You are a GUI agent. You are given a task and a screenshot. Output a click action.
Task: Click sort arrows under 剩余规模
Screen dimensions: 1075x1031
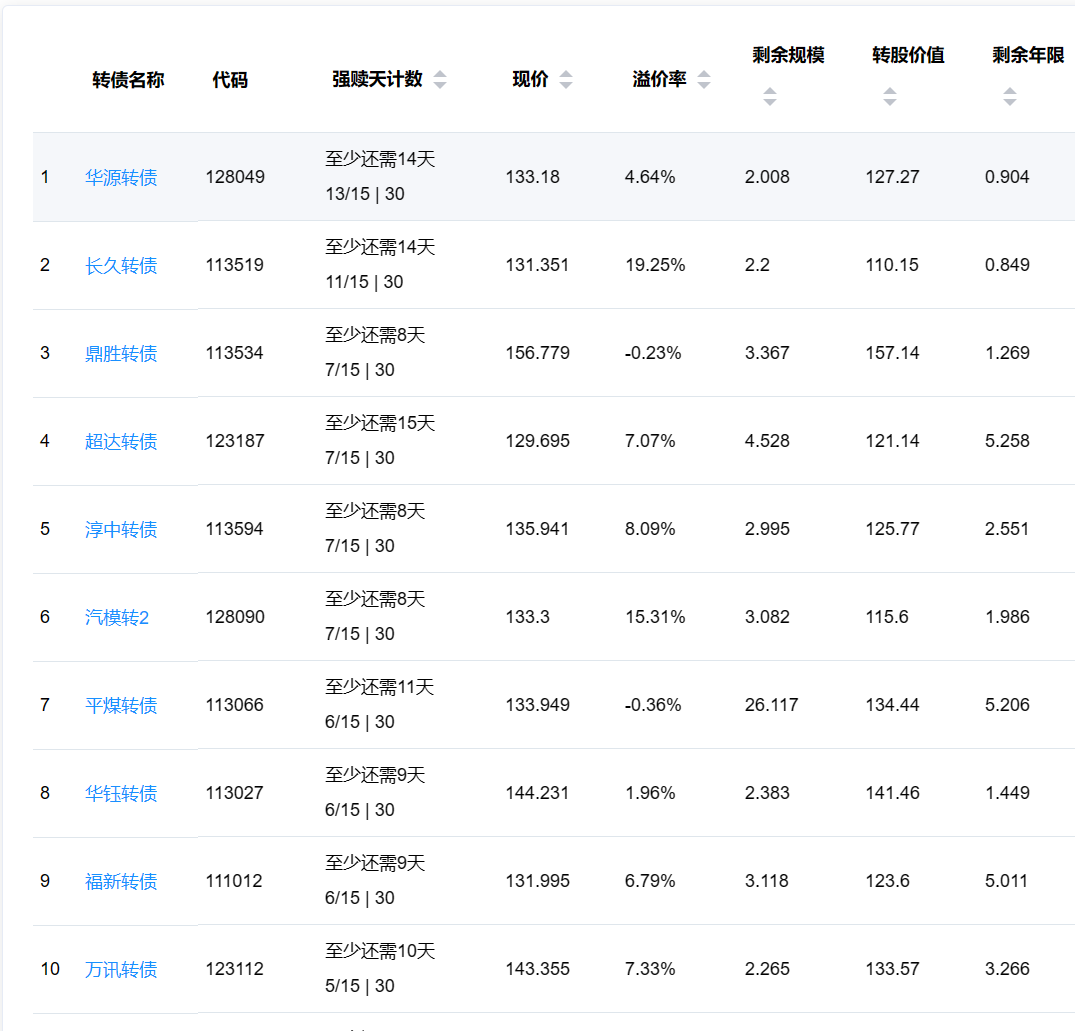point(769,97)
